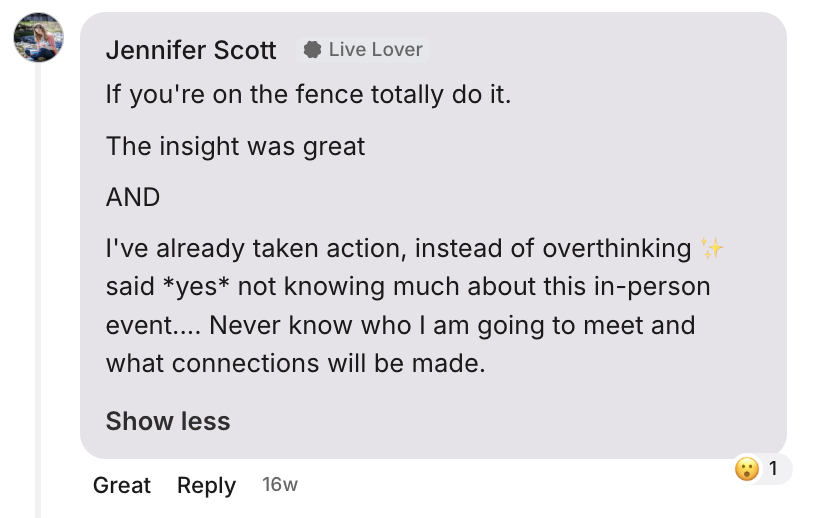
Task: React with the Great button
Action: (x=121, y=485)
